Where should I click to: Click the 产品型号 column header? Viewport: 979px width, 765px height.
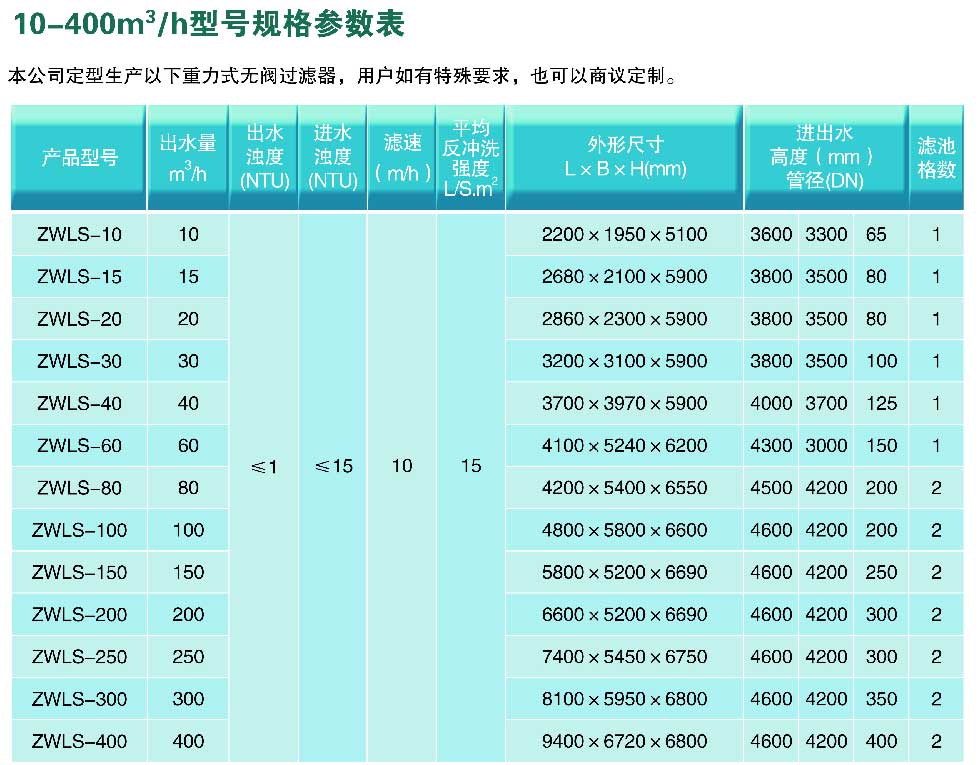pos(79,157)
